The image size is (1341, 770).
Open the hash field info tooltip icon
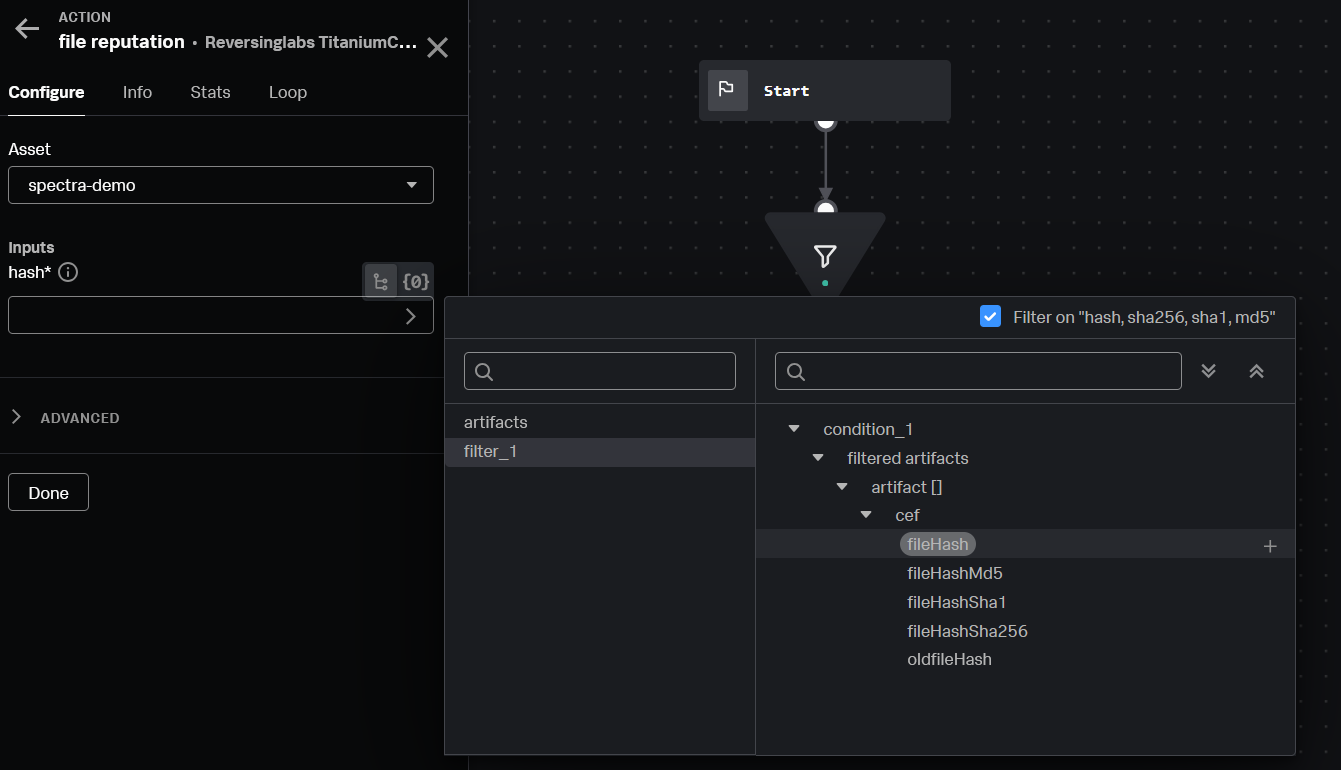(68, 272)
